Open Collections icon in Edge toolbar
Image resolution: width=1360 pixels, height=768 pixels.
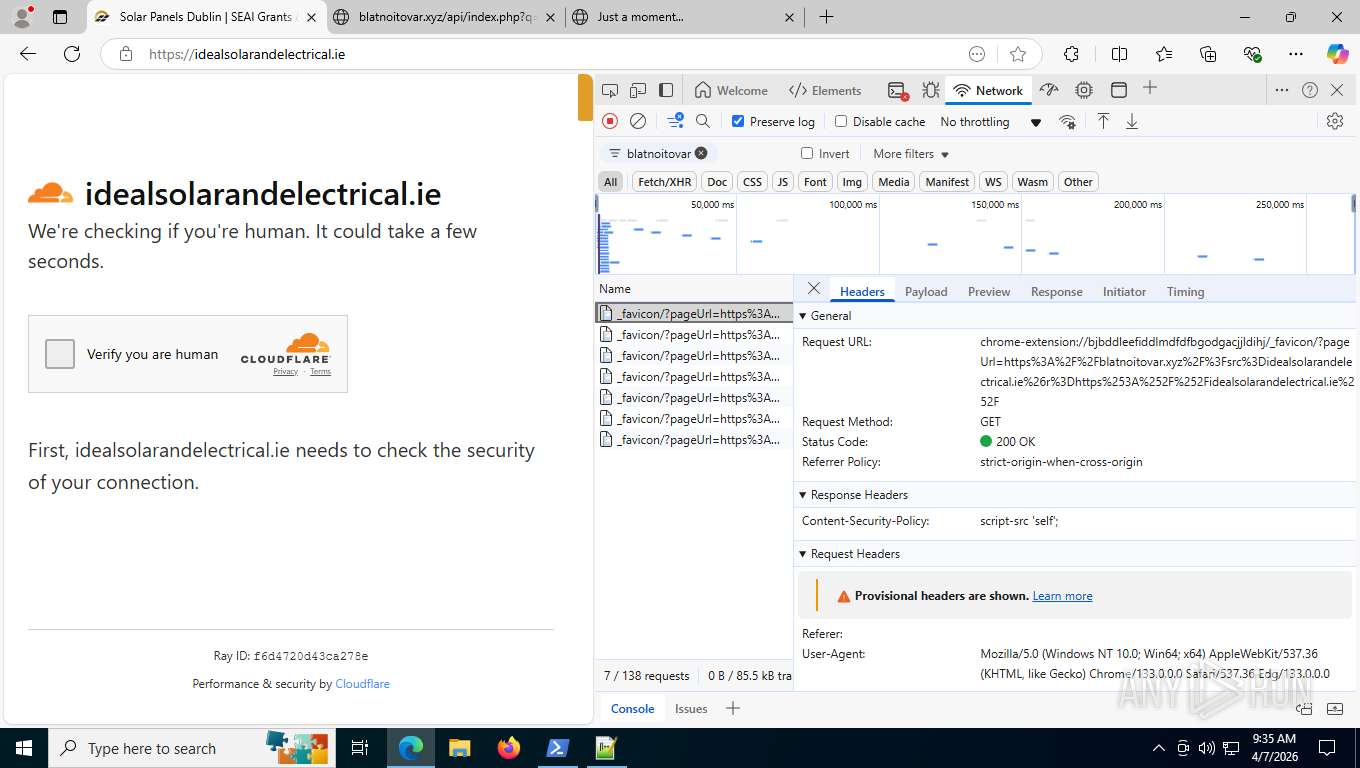tap(1208, 54)
